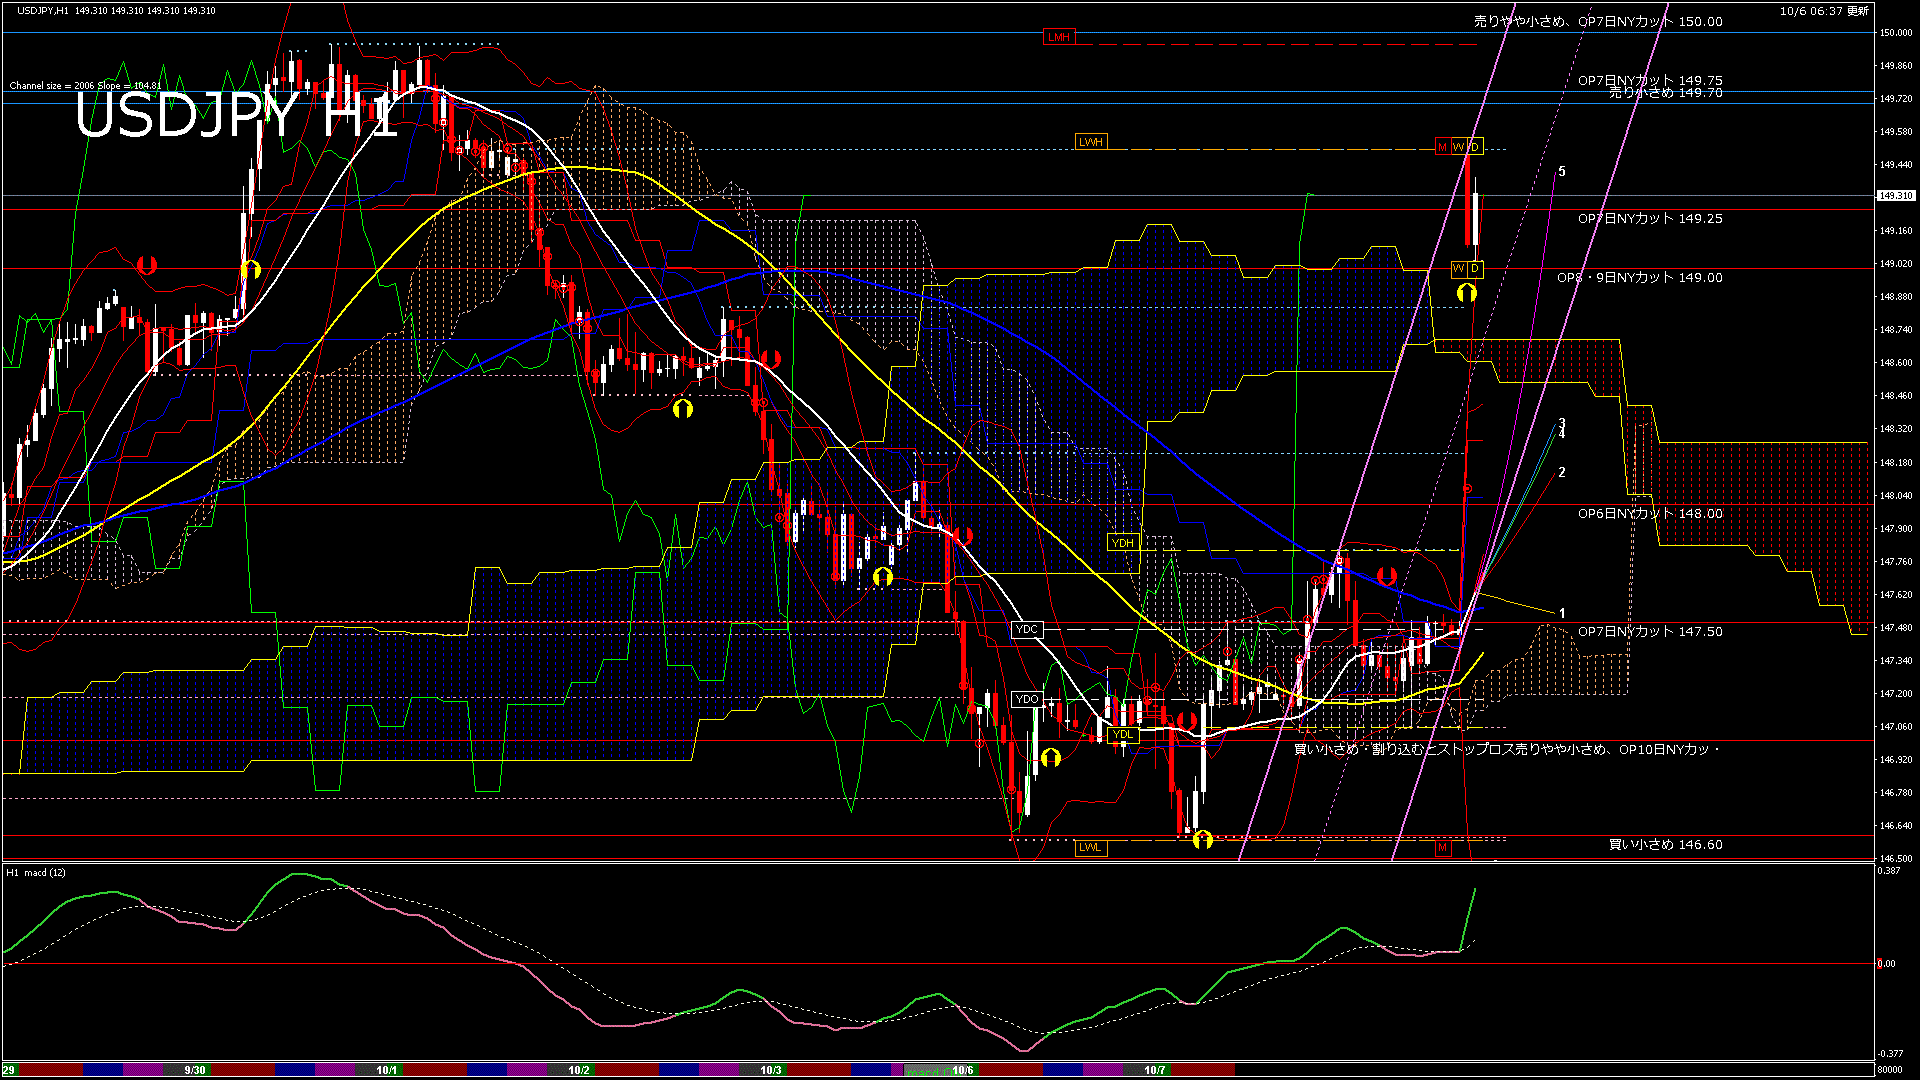This screenshot has height=1080, width=1920.
Task: Select the 10/6 date label on timeline
Action: coord(963,1070)
